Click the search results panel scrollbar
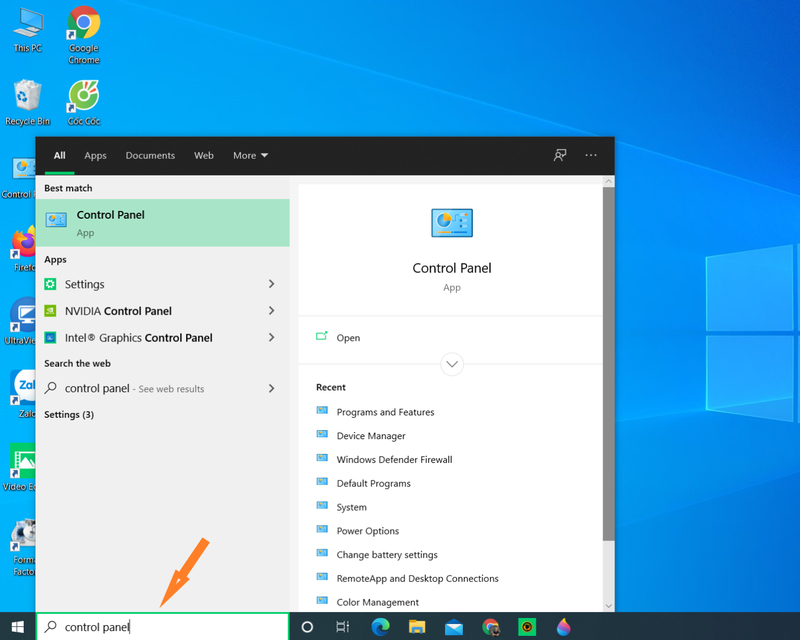Image resolution: width=800 pixels, height=640 pixels. (608, 360)
